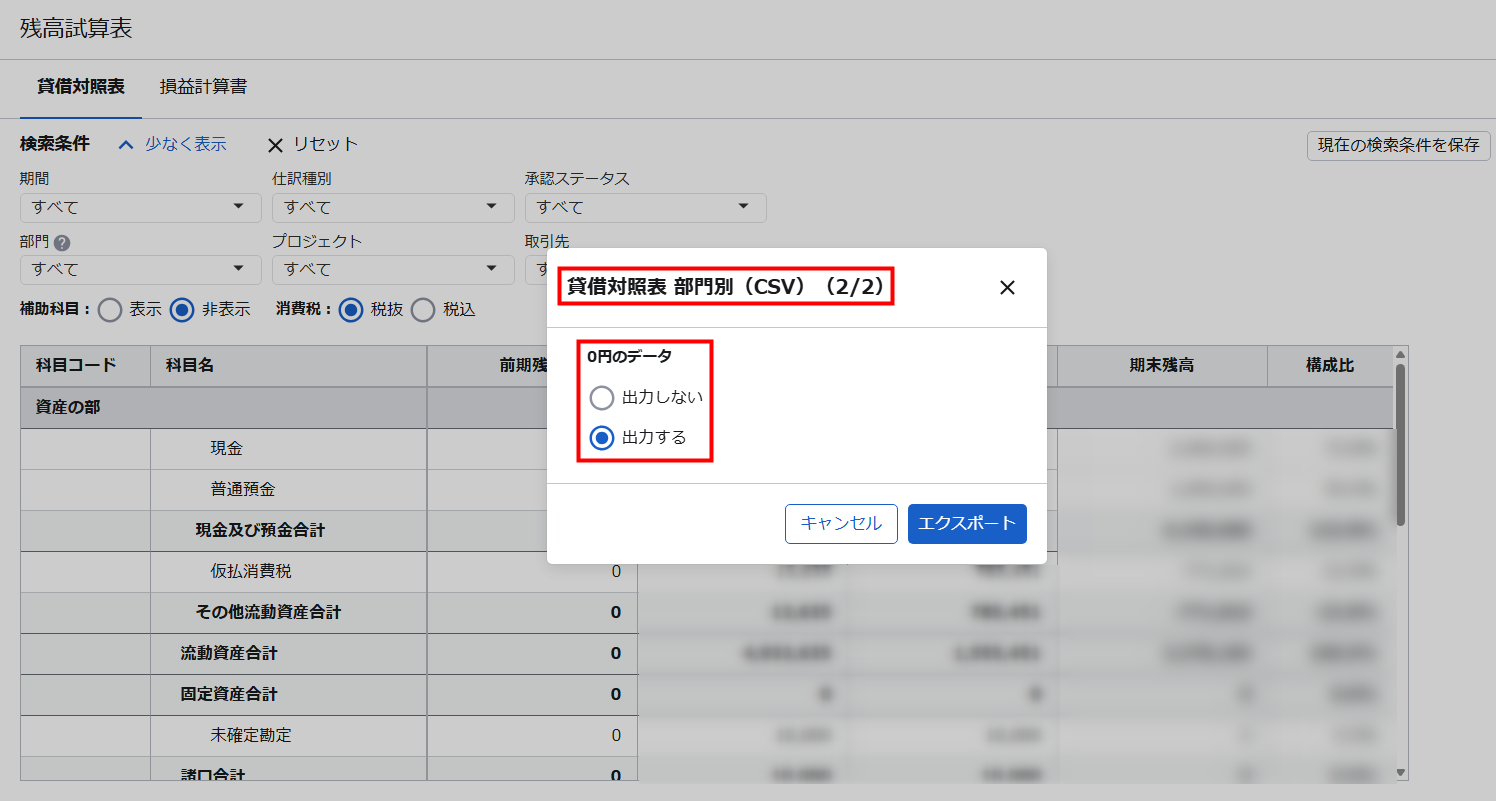Choose 表示 for 補助科目
The height and width of the screenshot is (801, 1496).
110,310
